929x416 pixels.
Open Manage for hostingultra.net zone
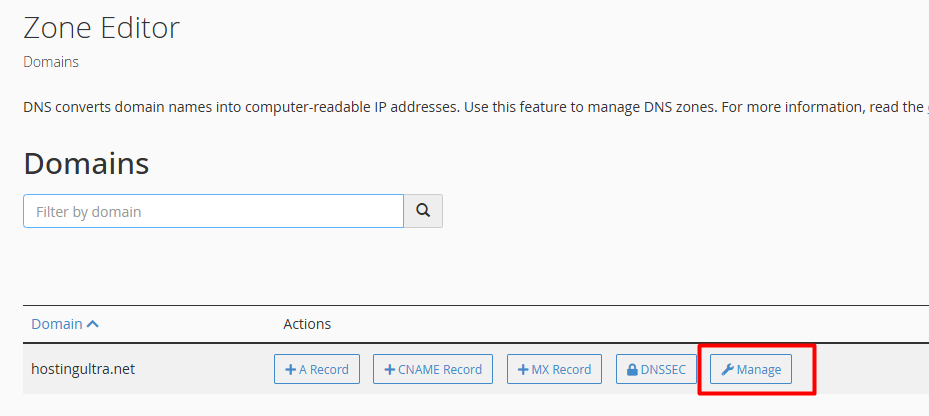click(751, 369)
